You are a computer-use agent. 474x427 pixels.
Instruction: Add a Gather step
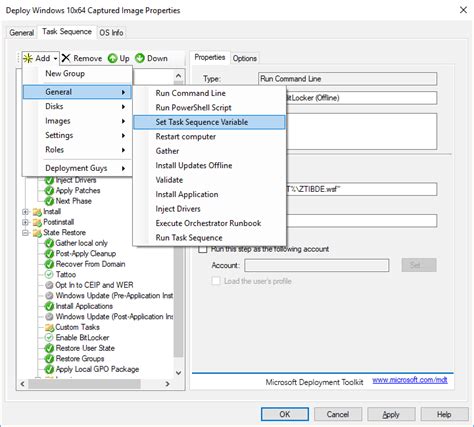(209, 151)
